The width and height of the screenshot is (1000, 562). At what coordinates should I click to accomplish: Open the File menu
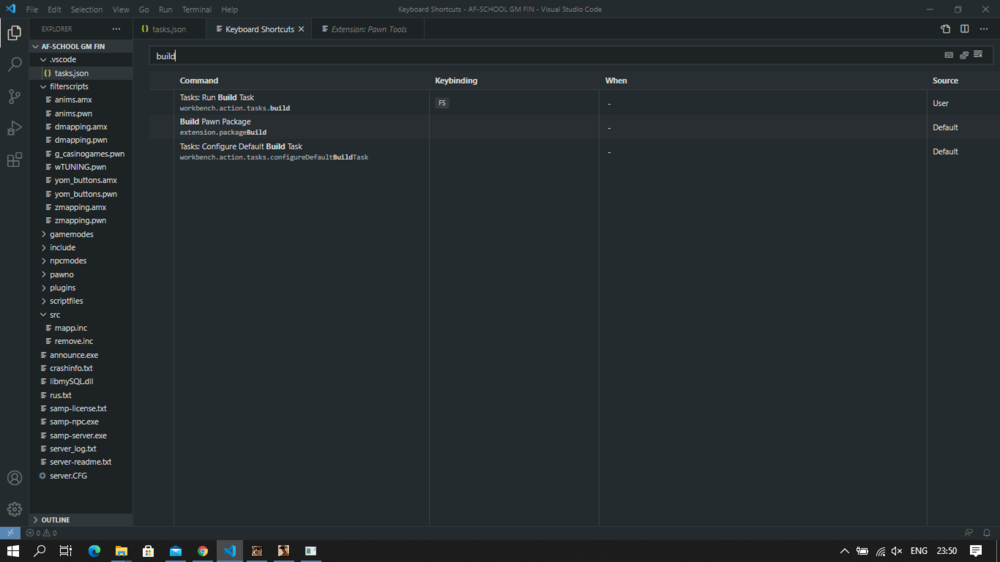click(x=32, y=10)
